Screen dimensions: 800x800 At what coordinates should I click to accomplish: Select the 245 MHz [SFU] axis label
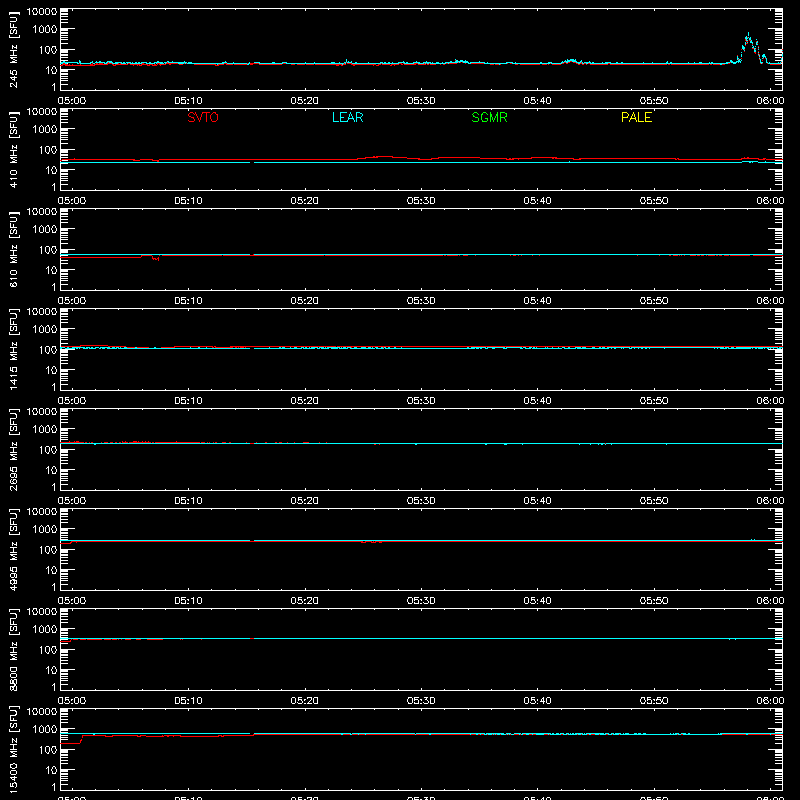pos(13,50)
